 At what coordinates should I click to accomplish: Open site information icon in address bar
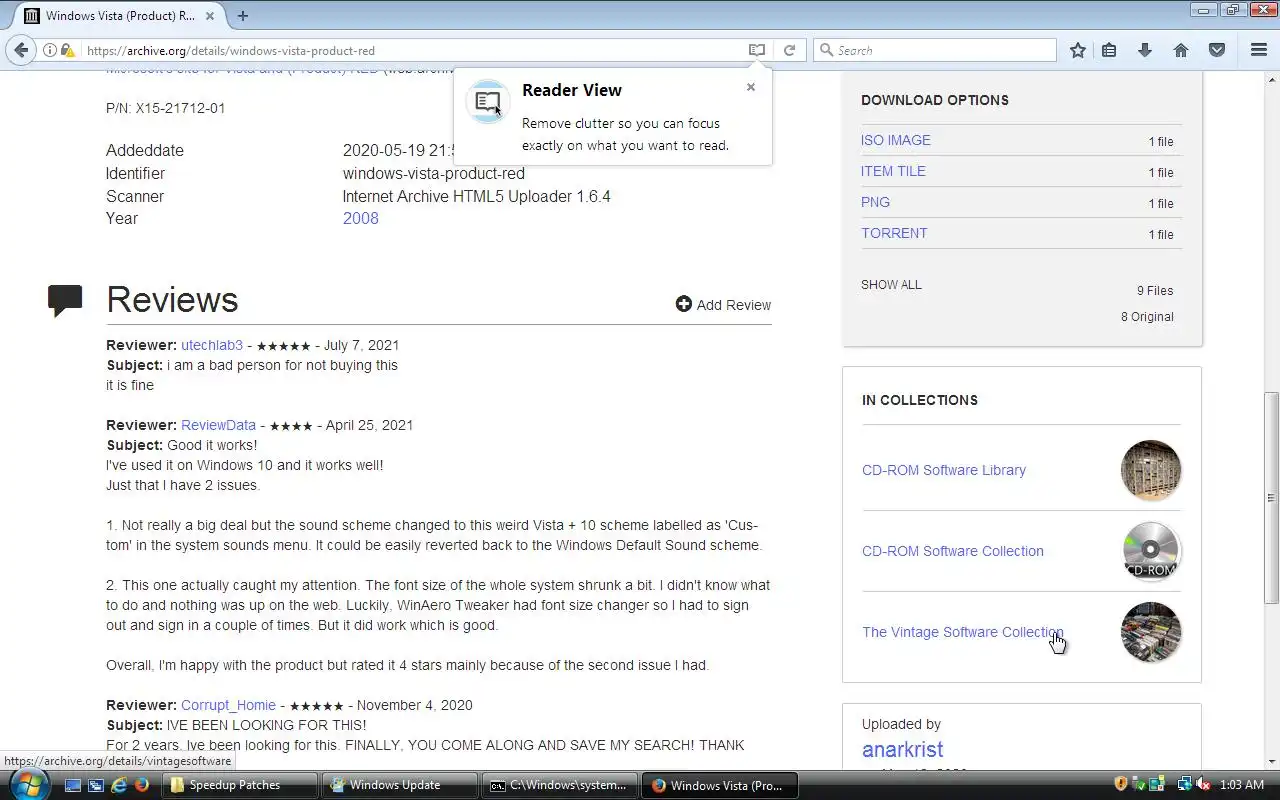tap(49, 50)
